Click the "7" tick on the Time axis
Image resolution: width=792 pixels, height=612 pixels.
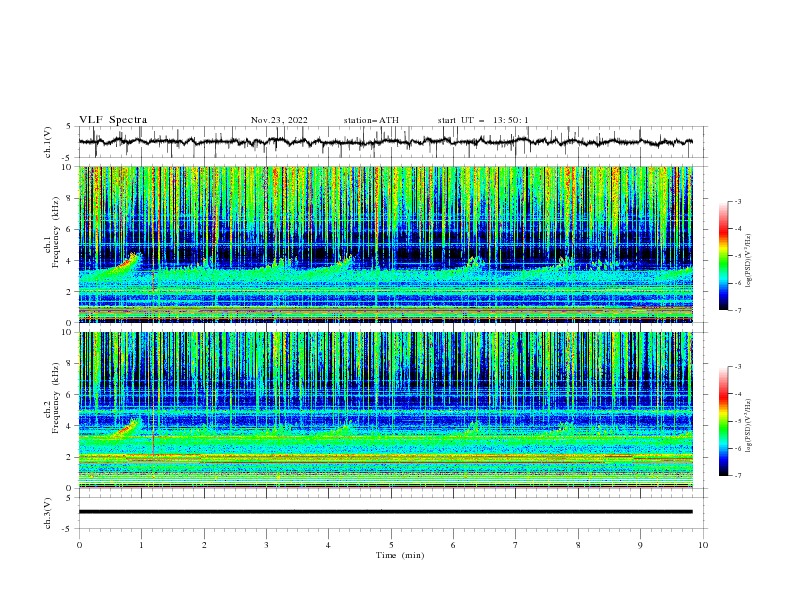tap(516, 545)
